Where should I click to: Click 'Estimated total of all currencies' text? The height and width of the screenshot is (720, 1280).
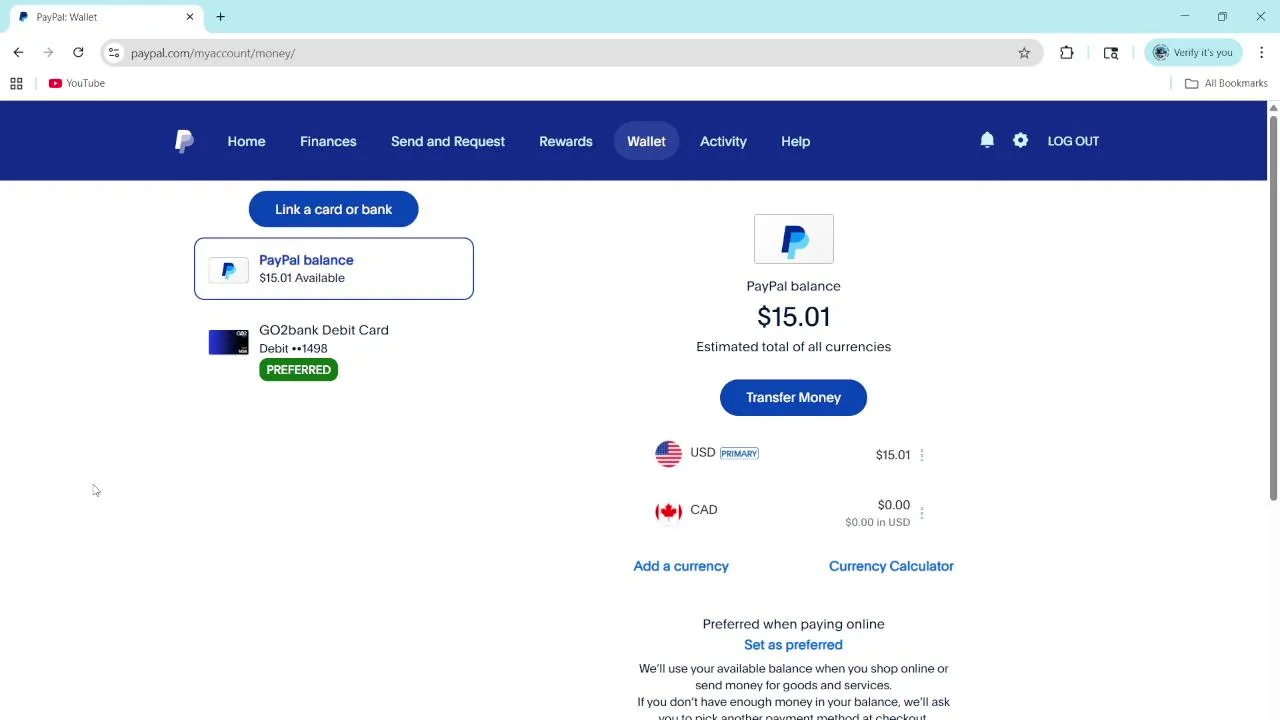(793, 347)
